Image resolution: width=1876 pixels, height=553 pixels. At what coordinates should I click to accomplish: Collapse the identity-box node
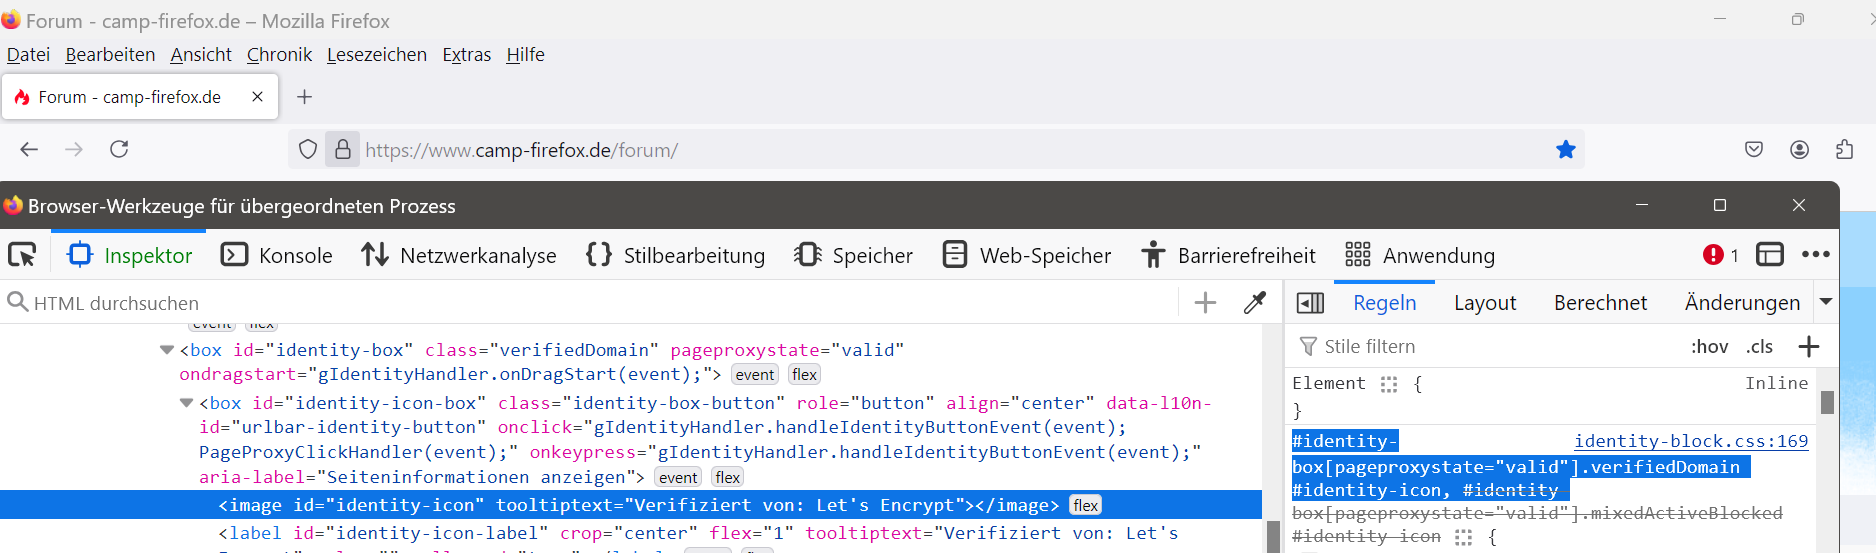pos(167,350)
